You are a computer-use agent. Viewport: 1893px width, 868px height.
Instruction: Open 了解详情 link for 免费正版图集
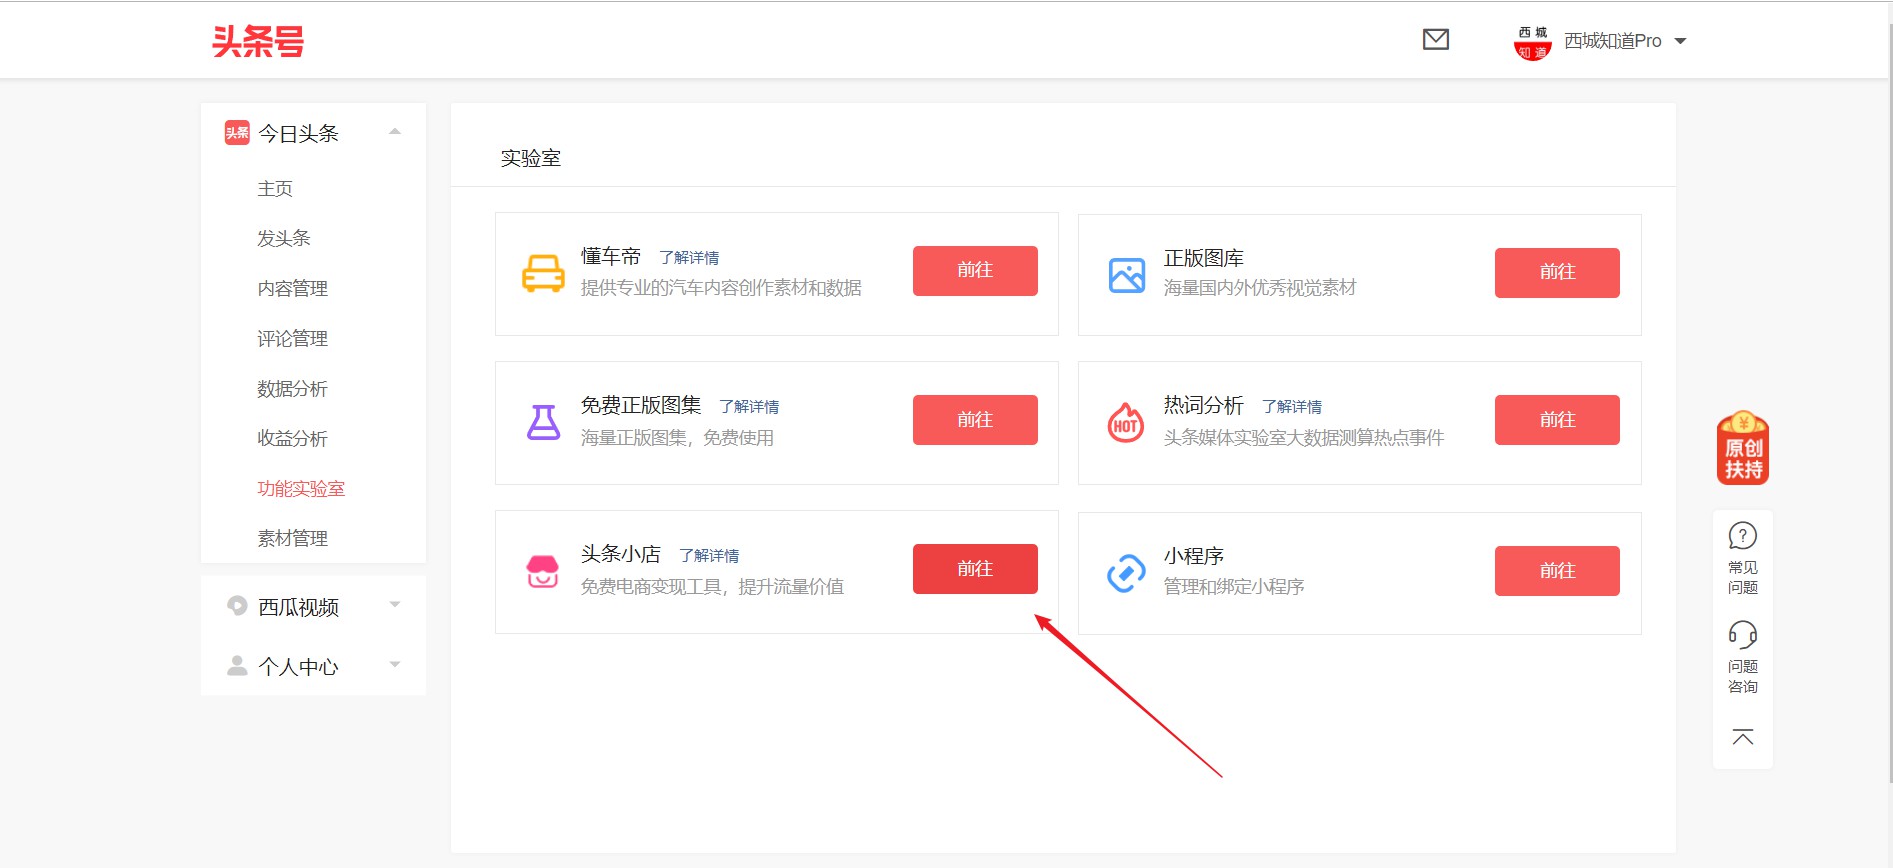[x=749, y=407]
